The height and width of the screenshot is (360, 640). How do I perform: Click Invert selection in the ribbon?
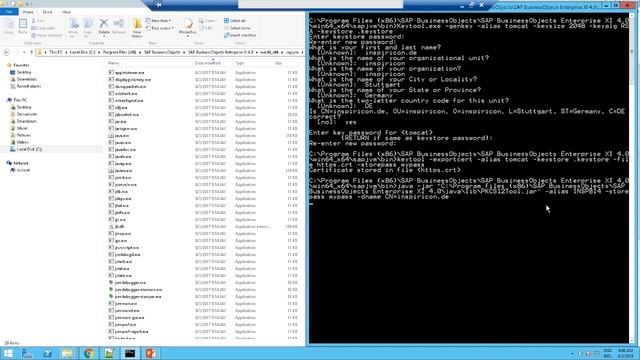(240, 36)
